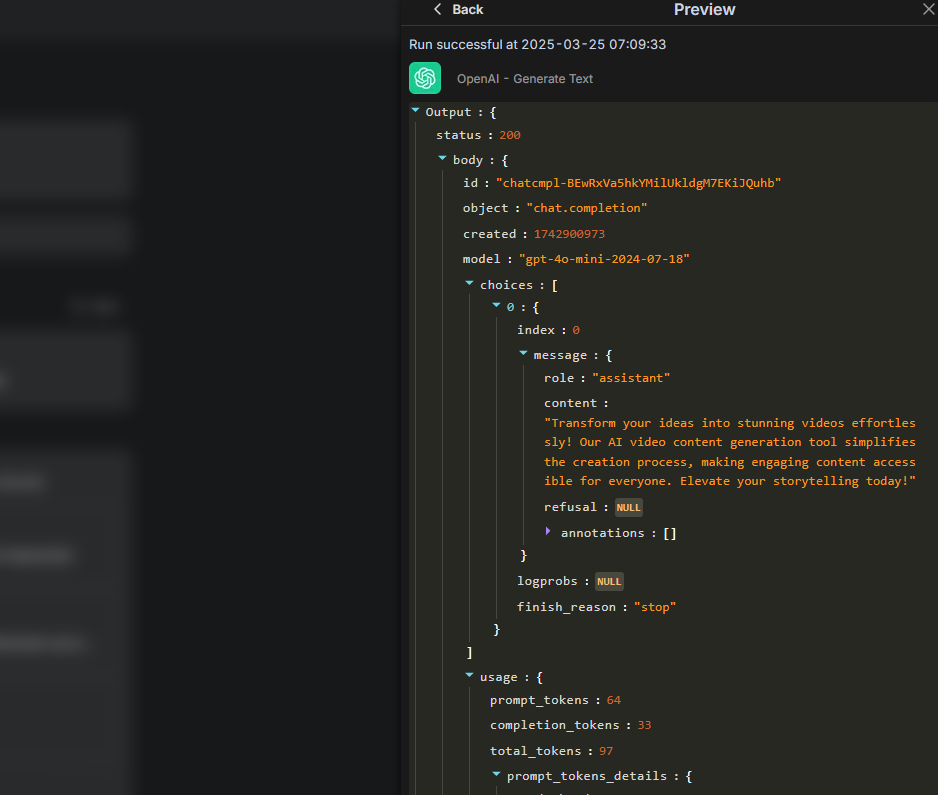This screenshot has height=795, width=938.
Task: Close the Preview panel with the X
Action: pyautogui.click(x=928, y=9)
